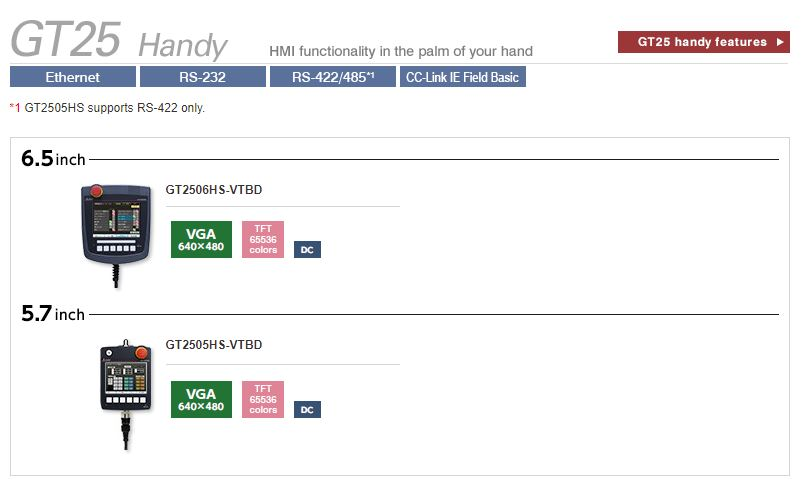The image size is (801, 484).
Task: Click the pink TFT badge under GT2506HS-VTBD
Action: click(263, 239)
